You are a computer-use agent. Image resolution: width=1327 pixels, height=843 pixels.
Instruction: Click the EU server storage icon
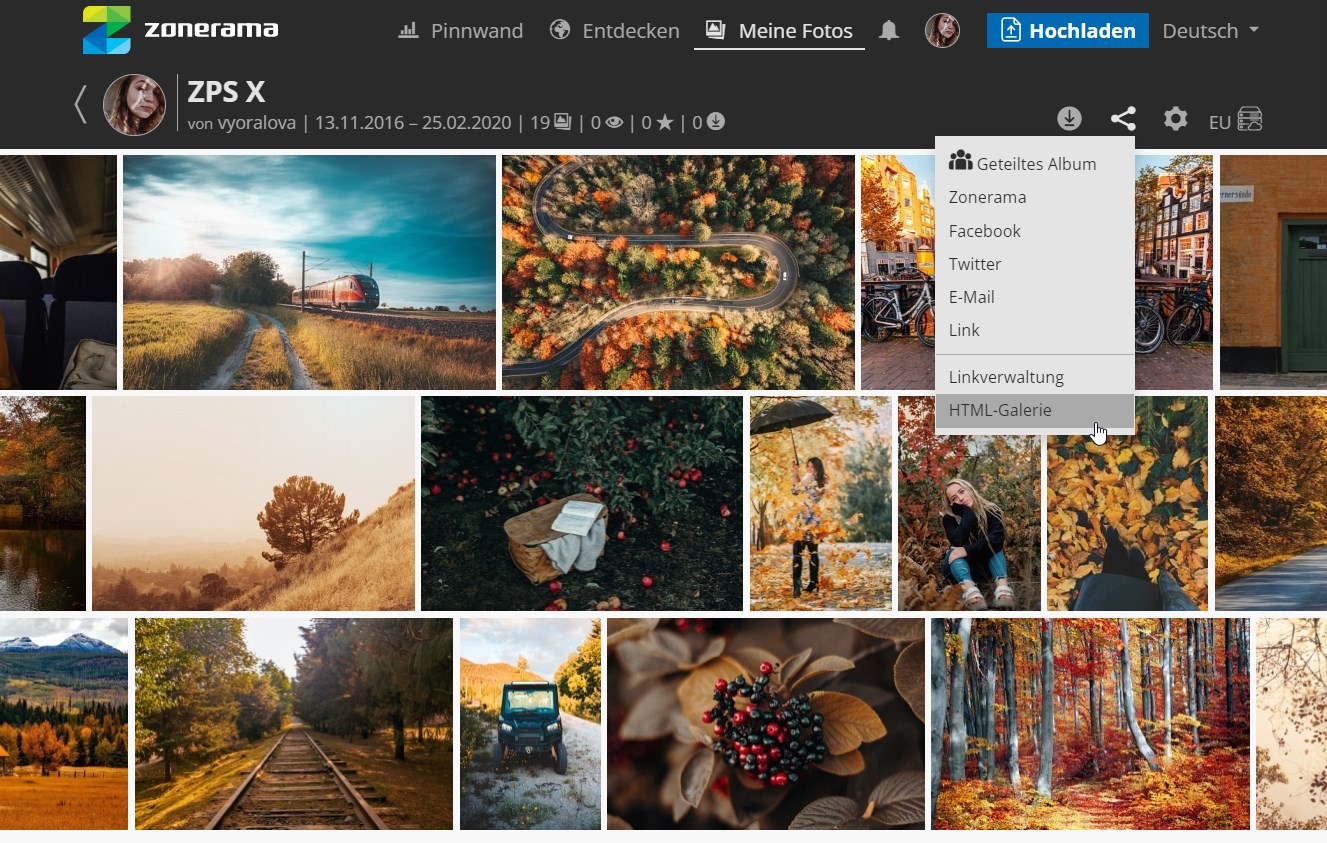pyautogui.click(x=1249, y=120)
